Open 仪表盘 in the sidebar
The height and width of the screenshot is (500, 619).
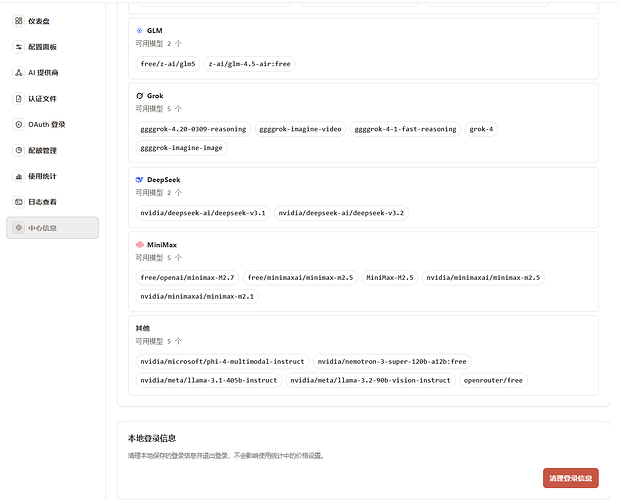(x=53, y=21)
